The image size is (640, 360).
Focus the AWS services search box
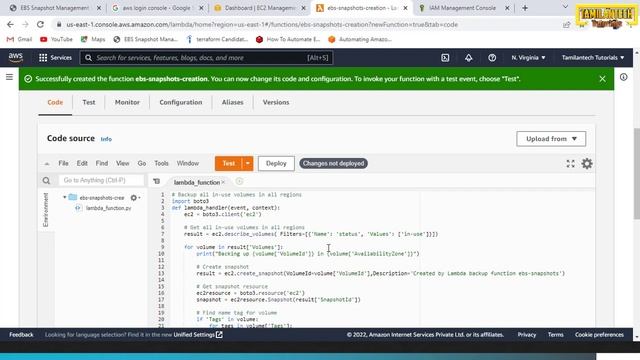pyautogui.click(x=207, y=58)
